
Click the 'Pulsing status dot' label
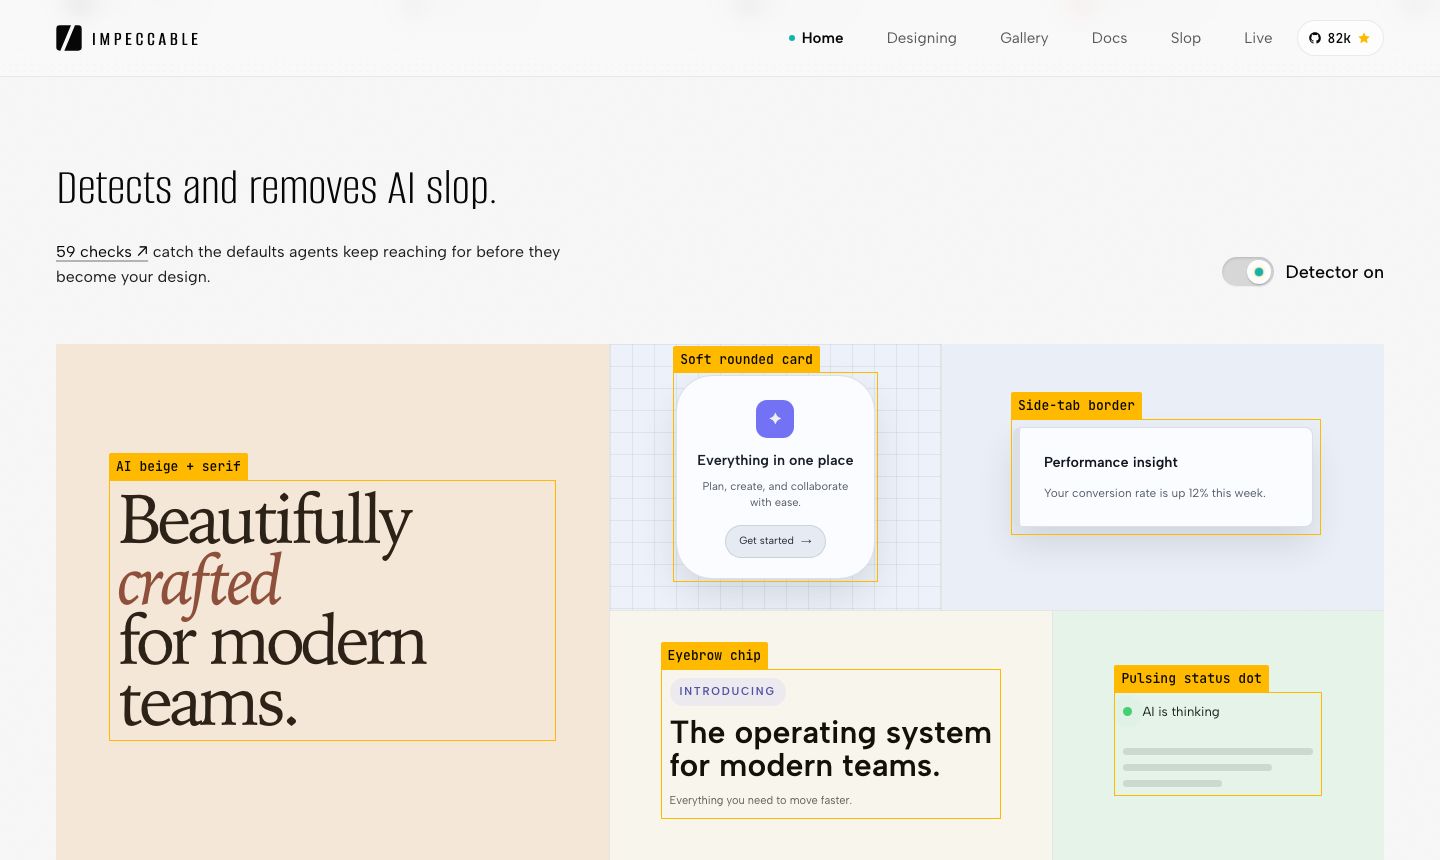[1191, 678]
